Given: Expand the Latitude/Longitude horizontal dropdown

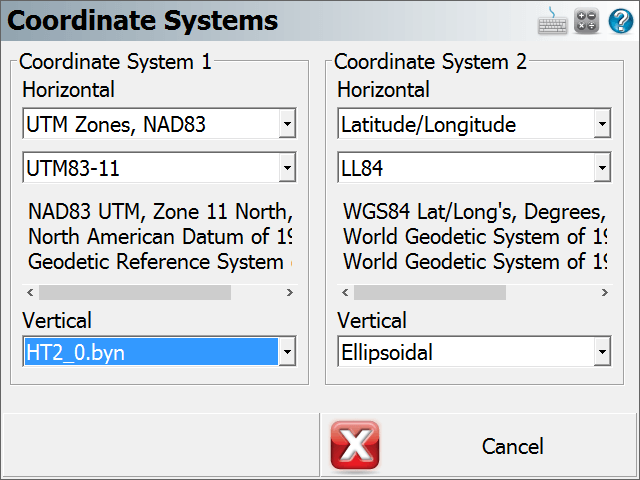Looking at the screenshot, I should click(602, 123).
